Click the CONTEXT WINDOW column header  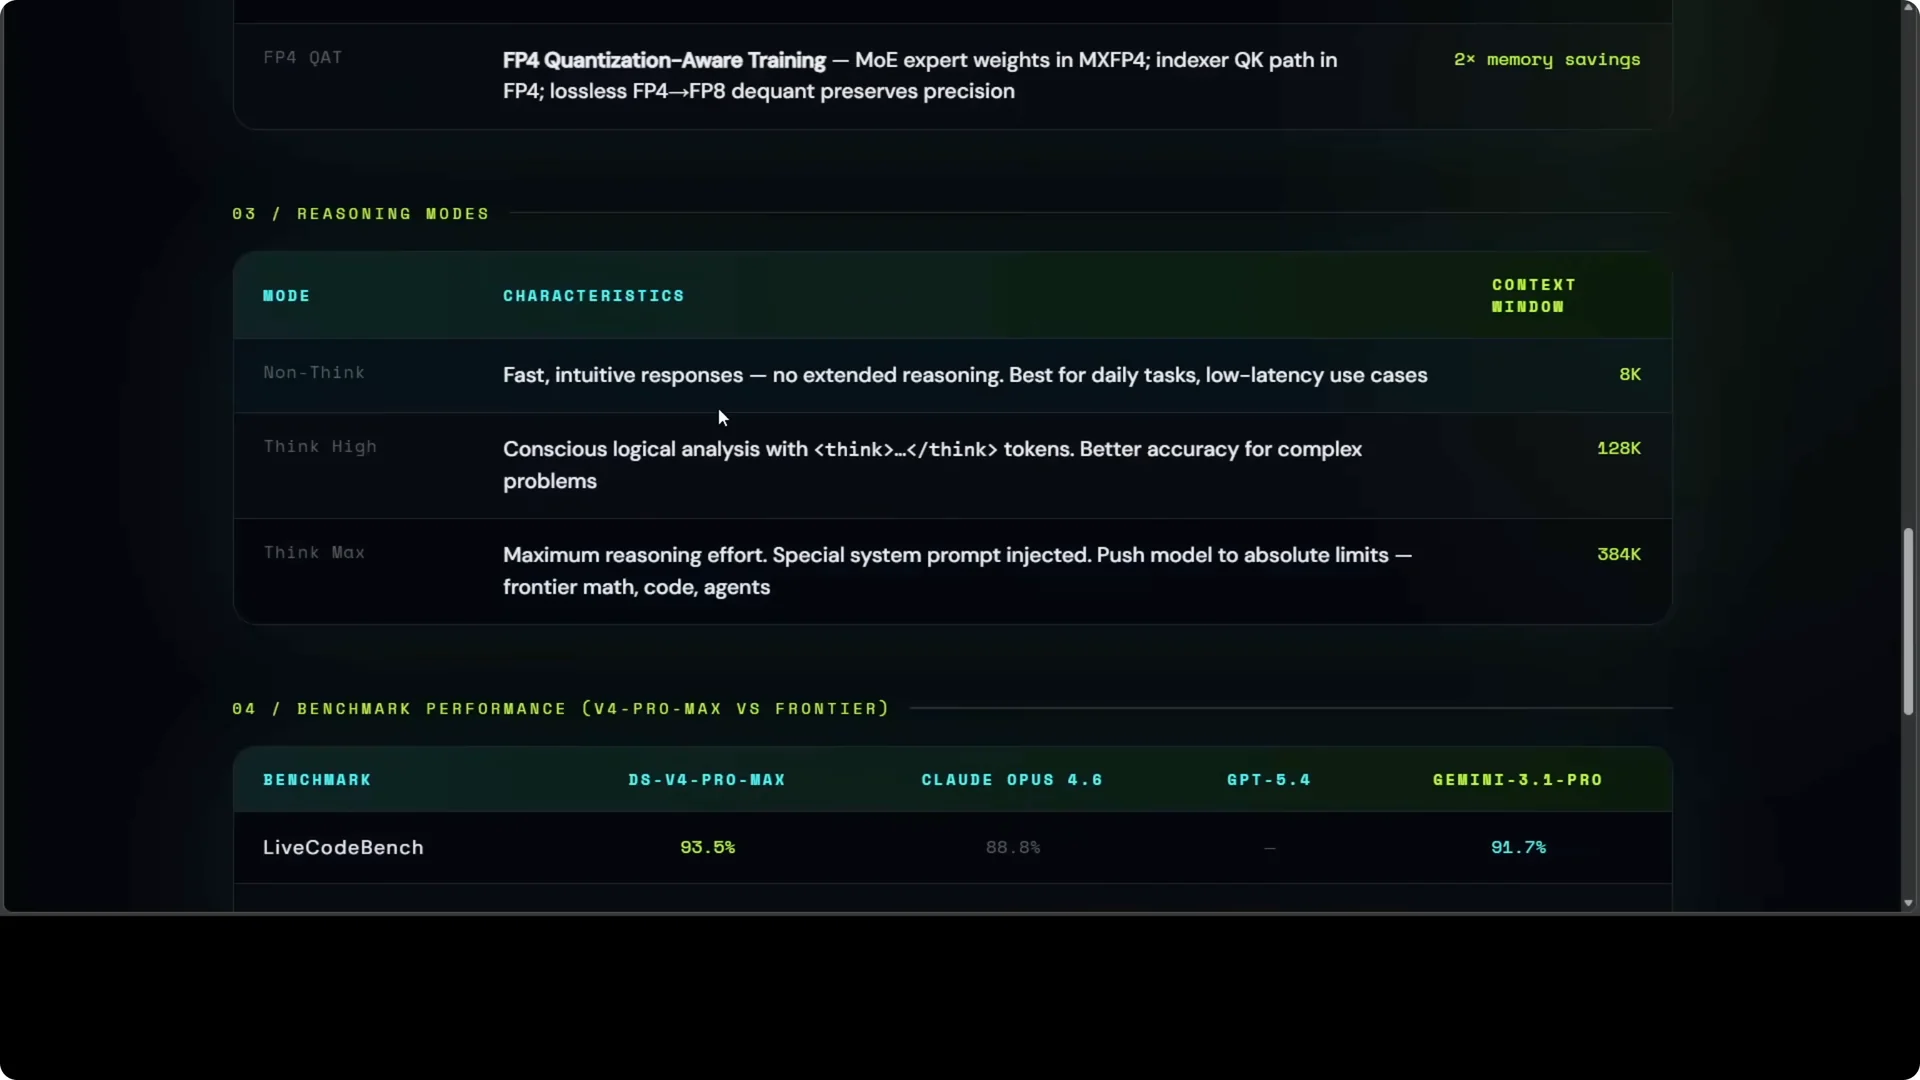(x=1534, y=296)
